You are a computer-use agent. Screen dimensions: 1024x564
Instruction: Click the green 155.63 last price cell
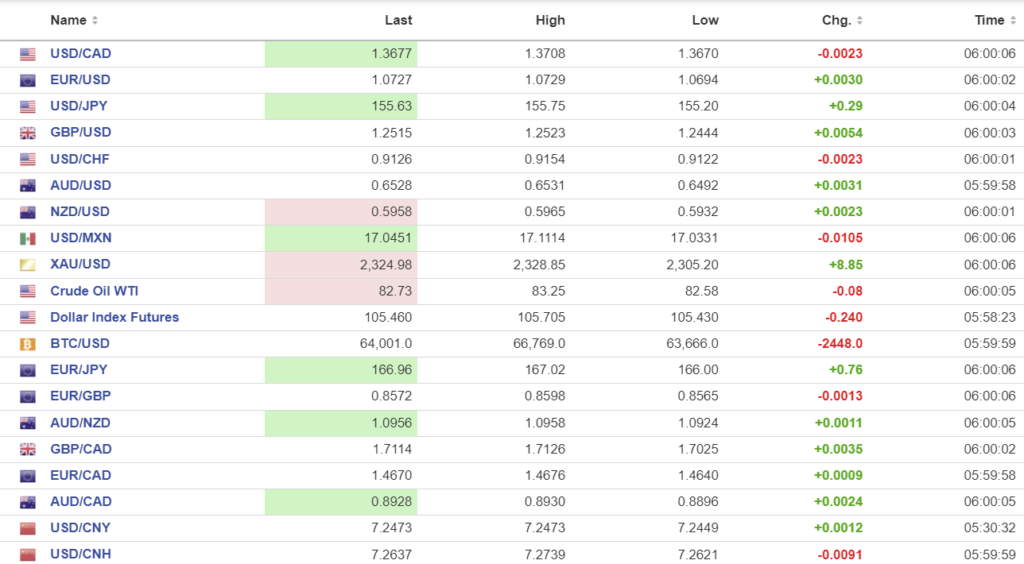coord(341,106)
